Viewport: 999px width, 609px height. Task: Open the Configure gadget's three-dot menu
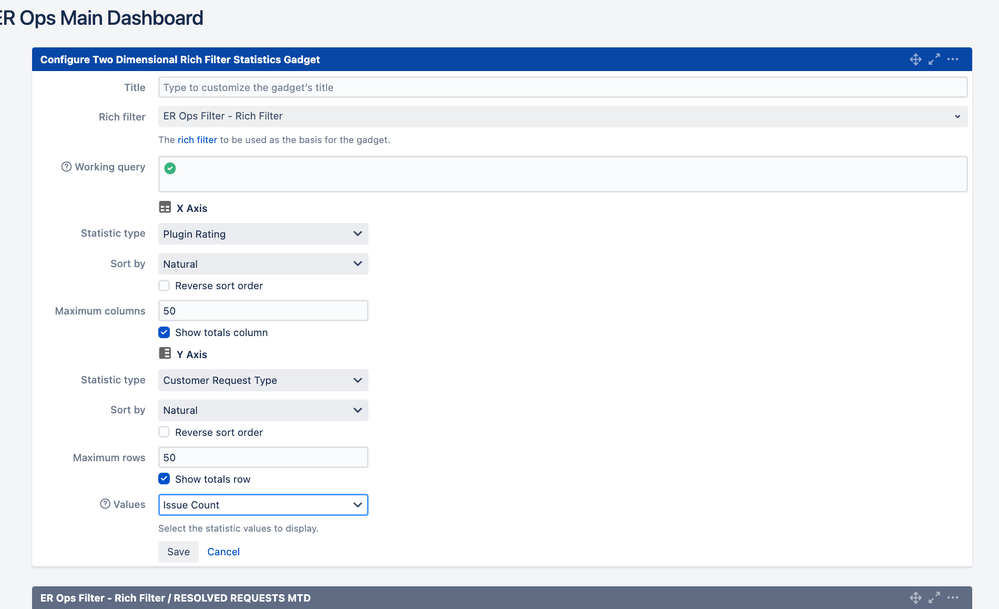pos(953,60)
